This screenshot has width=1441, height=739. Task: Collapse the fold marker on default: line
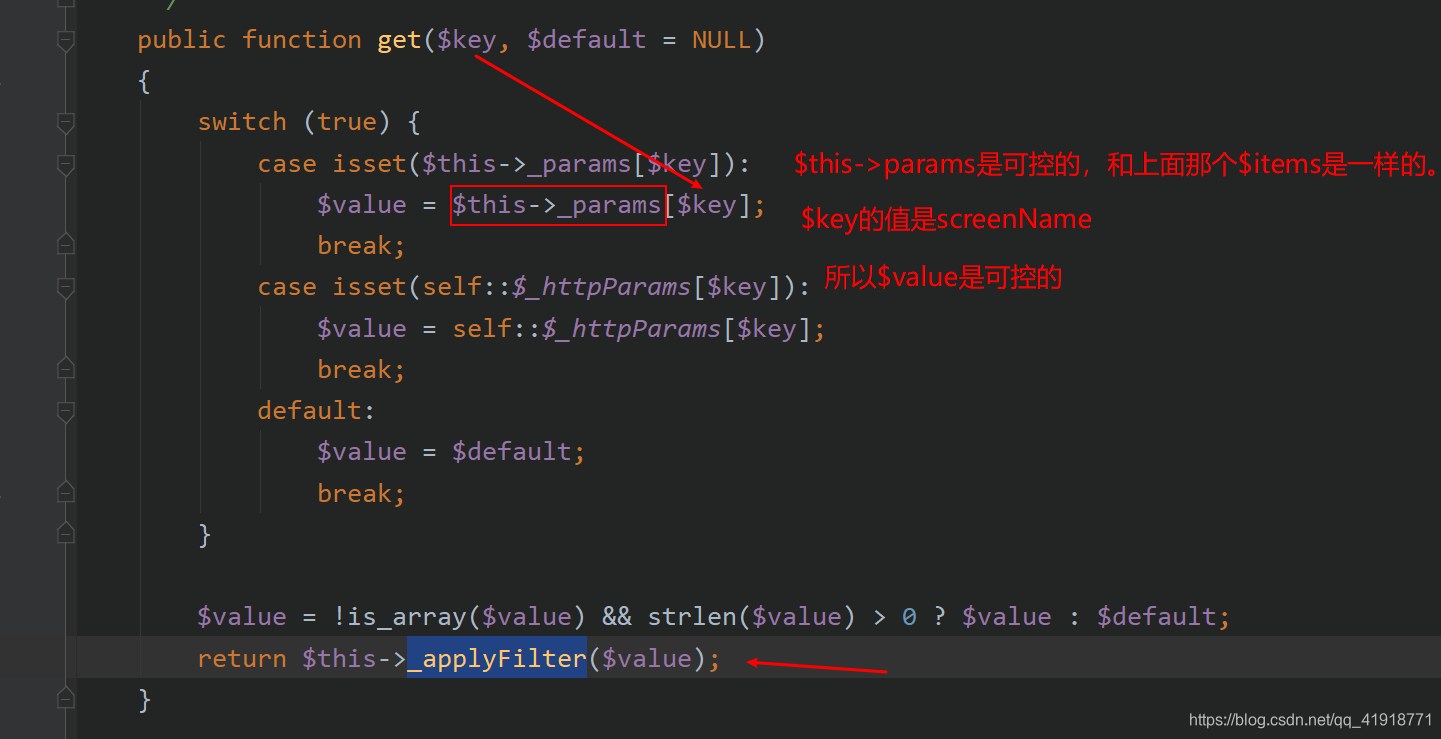[x=66, y=411]
